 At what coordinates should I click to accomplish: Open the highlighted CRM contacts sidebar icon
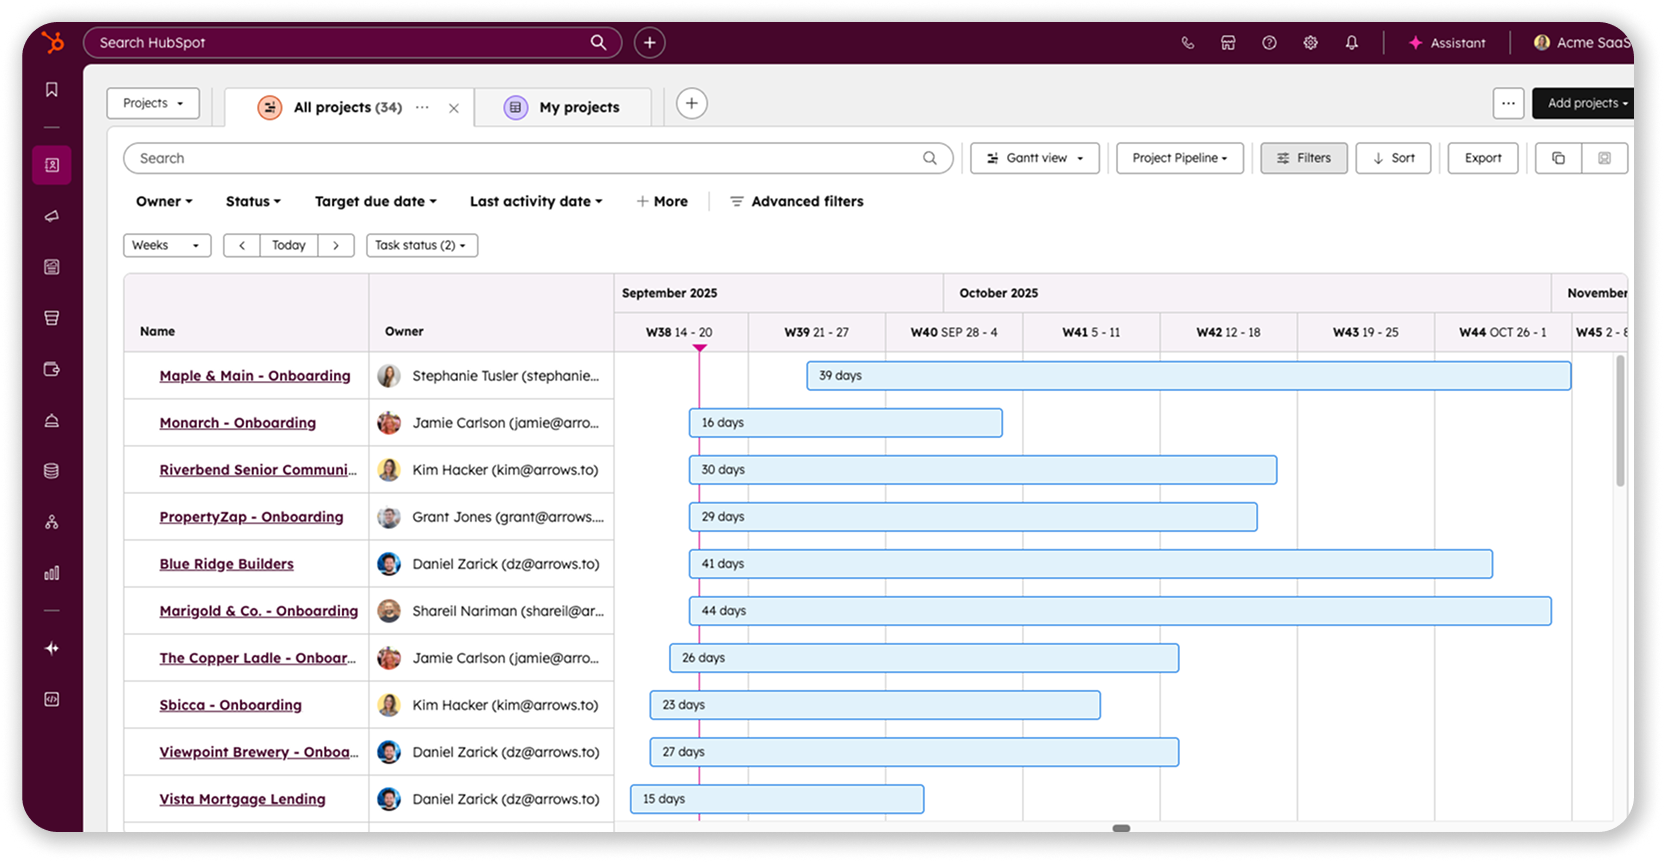tap(52, 165)
